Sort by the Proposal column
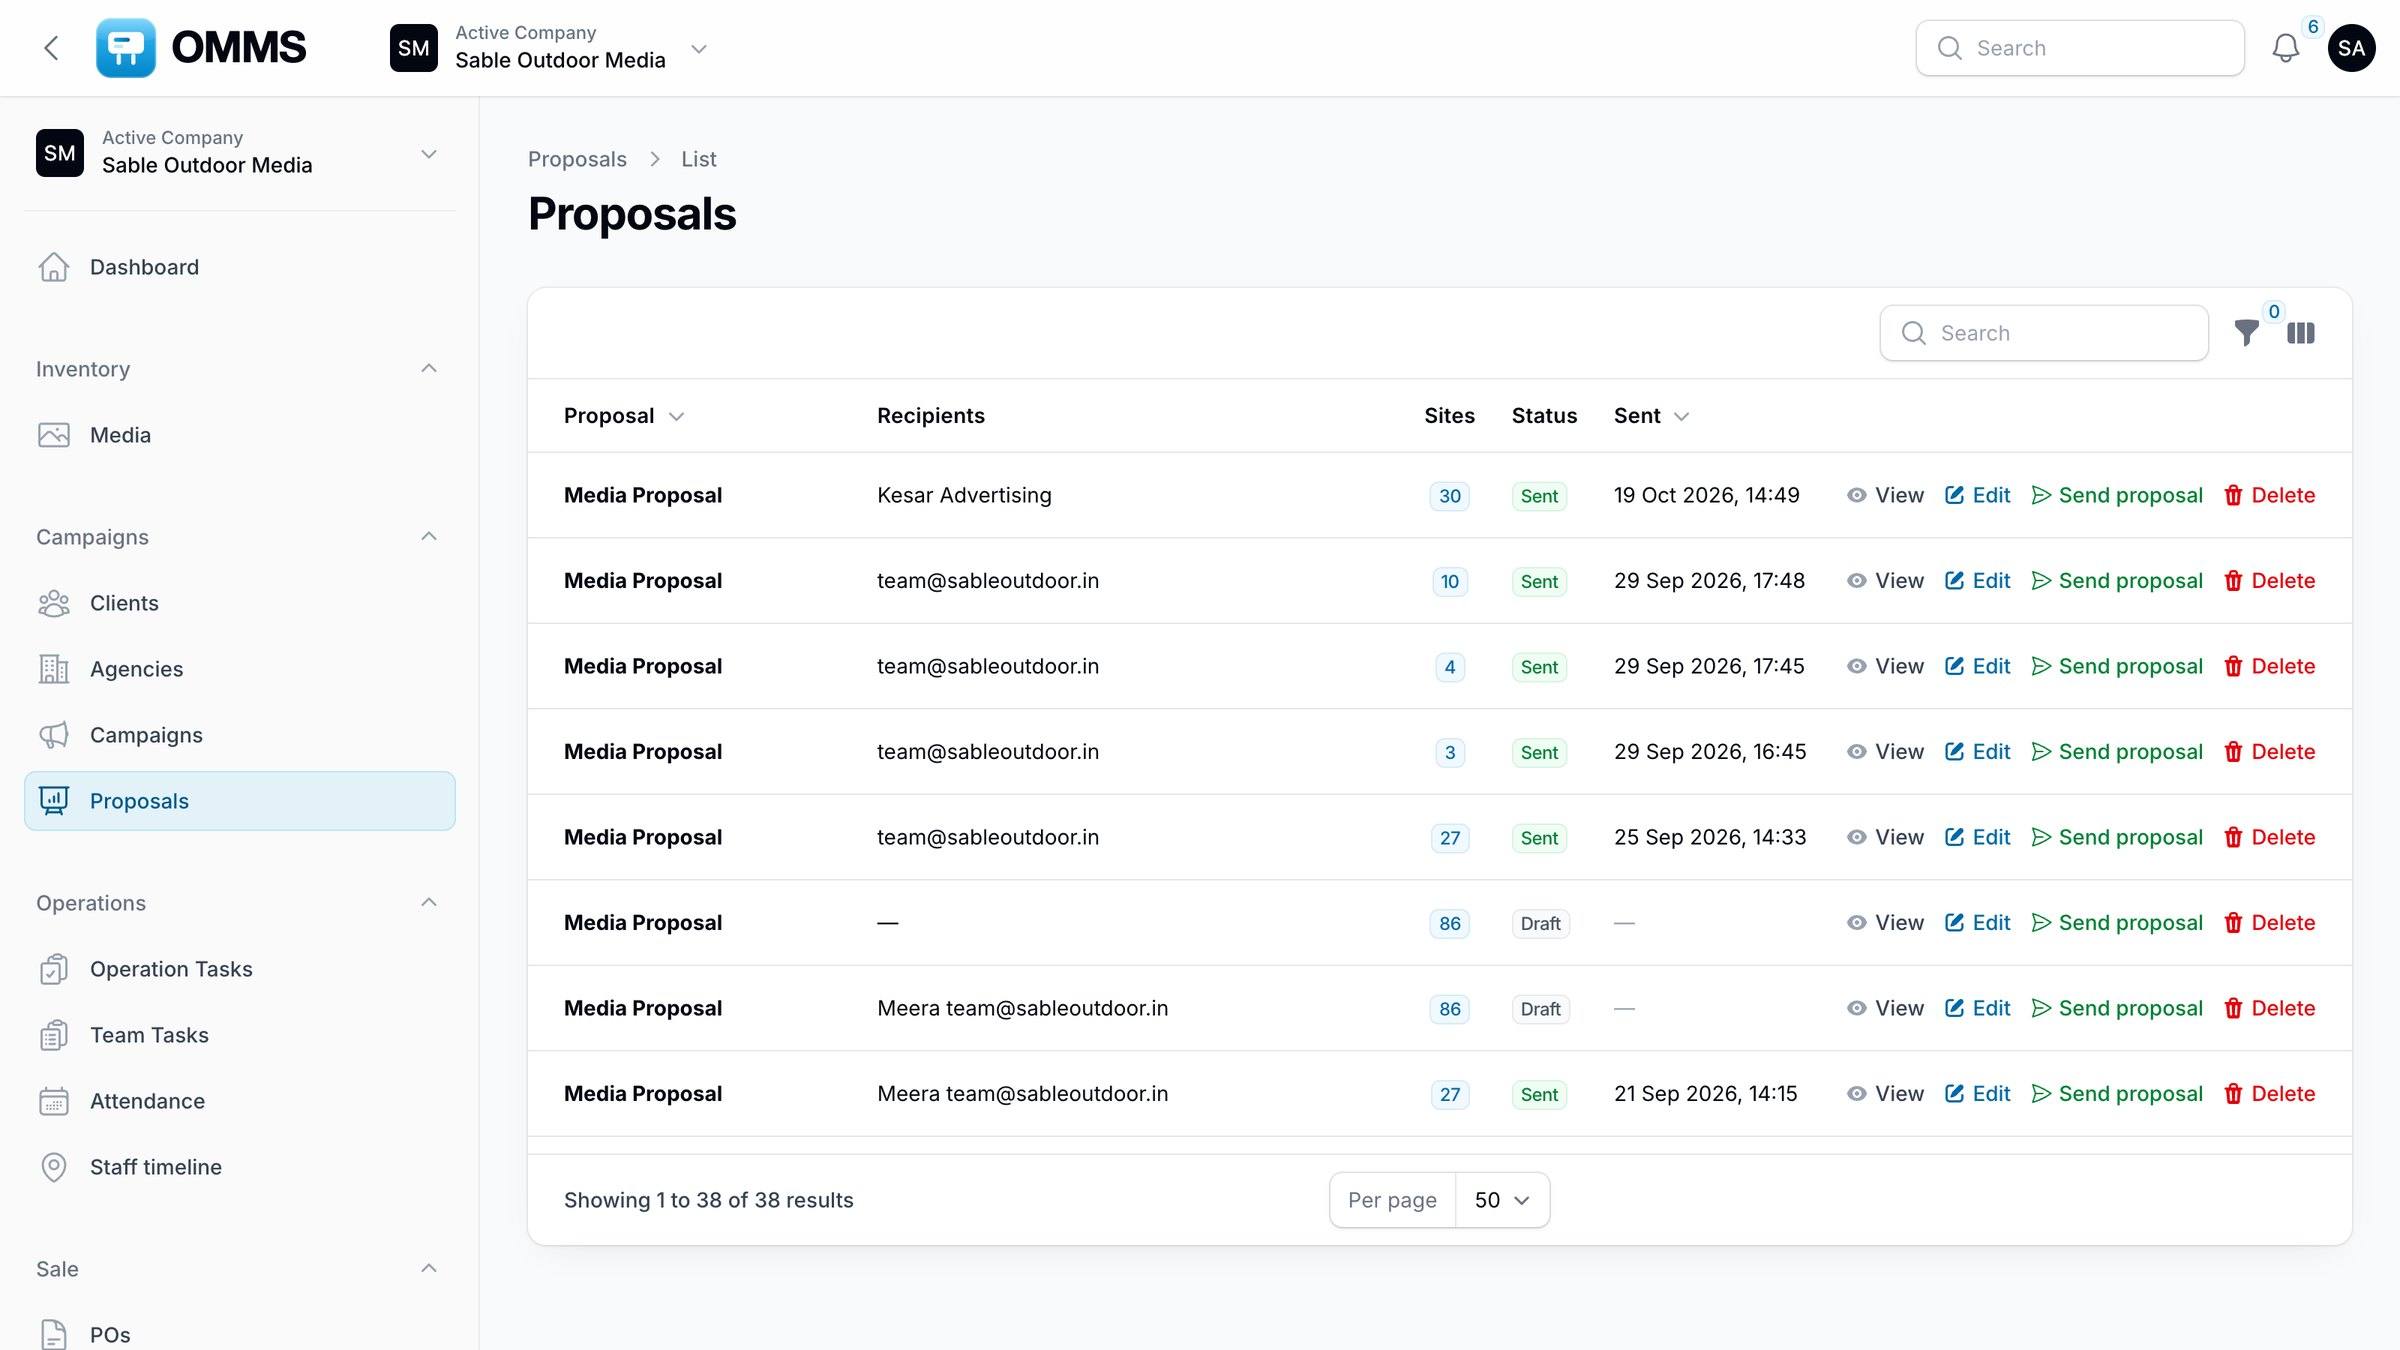Screen dimensions: 2400x1350 tap(624, 416)
